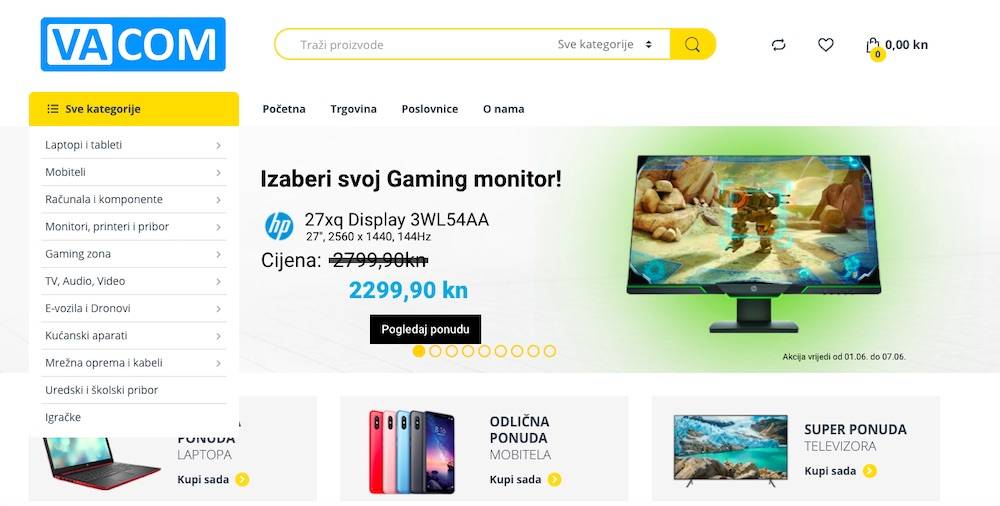Open the Poslovnice menu item
Image resolution: width=1000 pixels, height=506 pixels.
point(430,109)
